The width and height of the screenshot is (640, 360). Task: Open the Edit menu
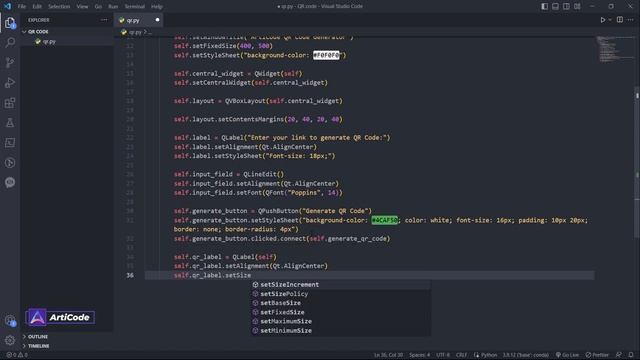coord(37,7)
